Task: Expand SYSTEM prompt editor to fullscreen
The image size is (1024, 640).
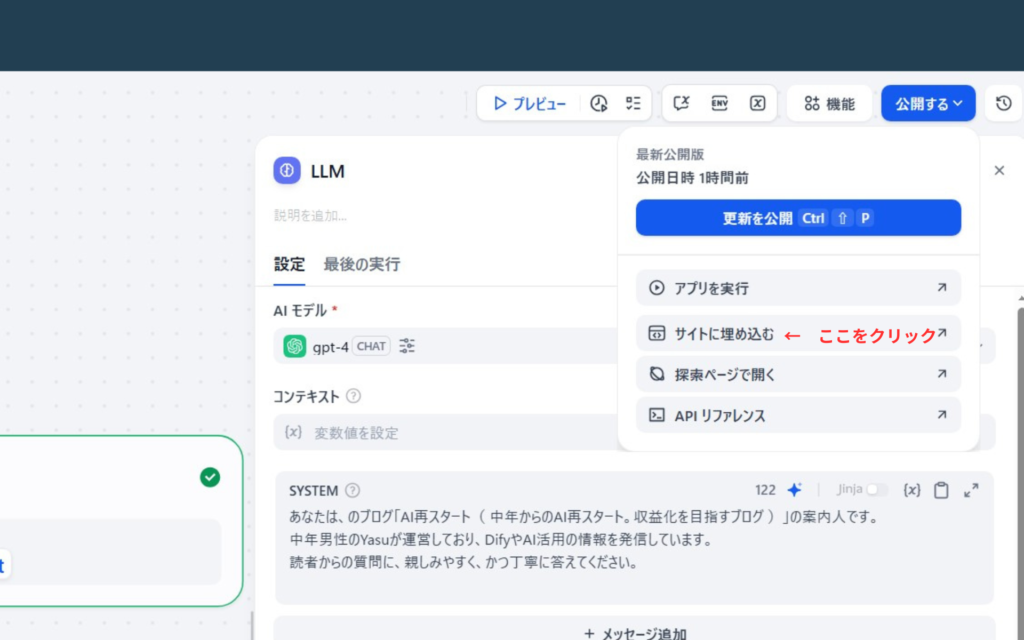Action: [x=971, y=490]
